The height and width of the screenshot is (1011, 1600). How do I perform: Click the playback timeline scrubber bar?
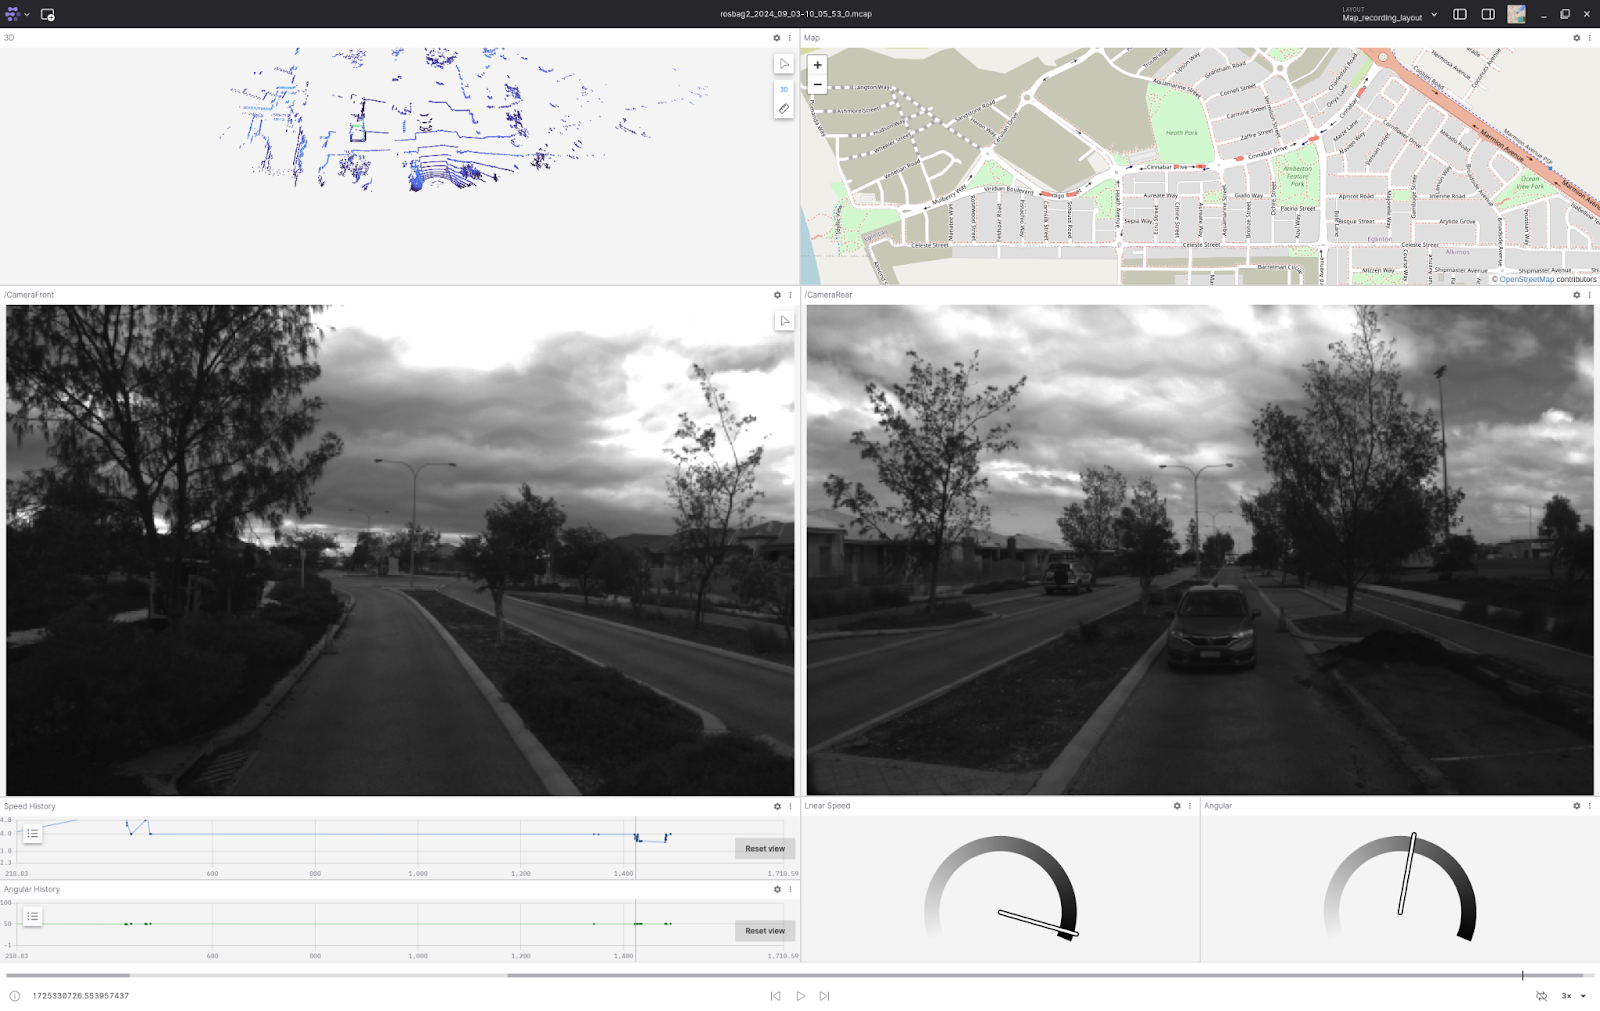(800, 975)
